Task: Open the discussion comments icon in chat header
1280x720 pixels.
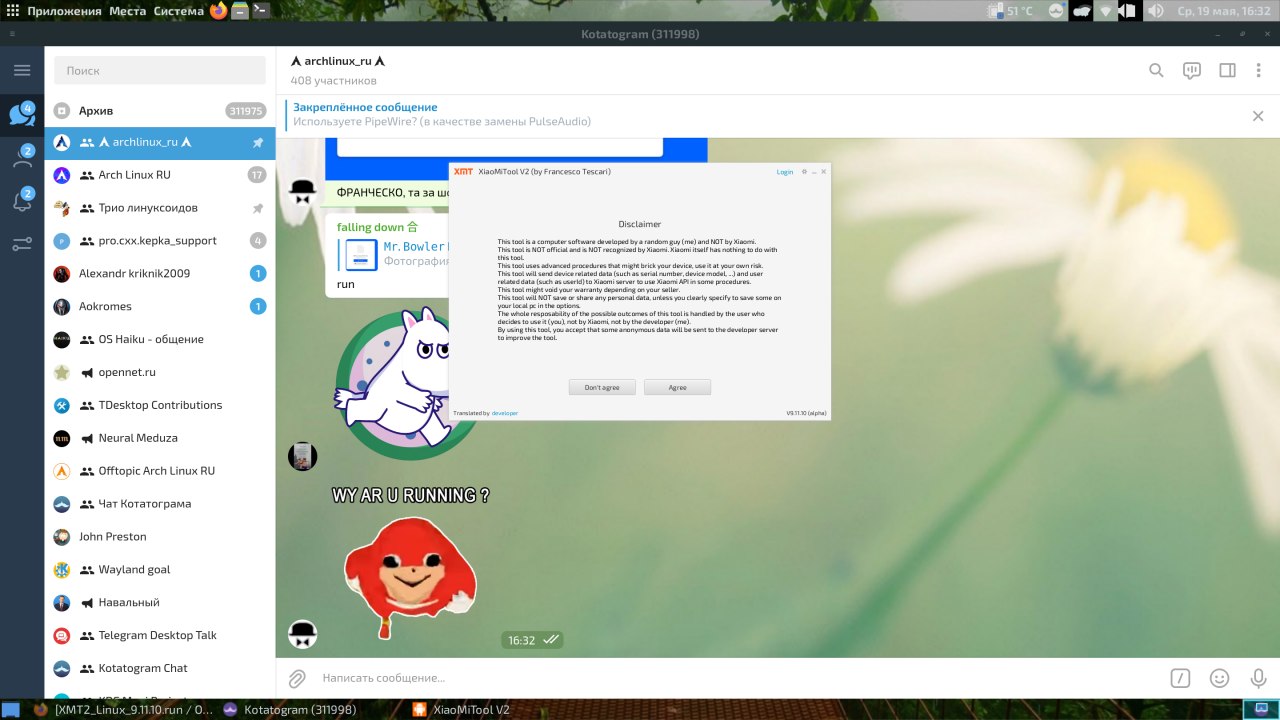Action: click(1192, 71)
